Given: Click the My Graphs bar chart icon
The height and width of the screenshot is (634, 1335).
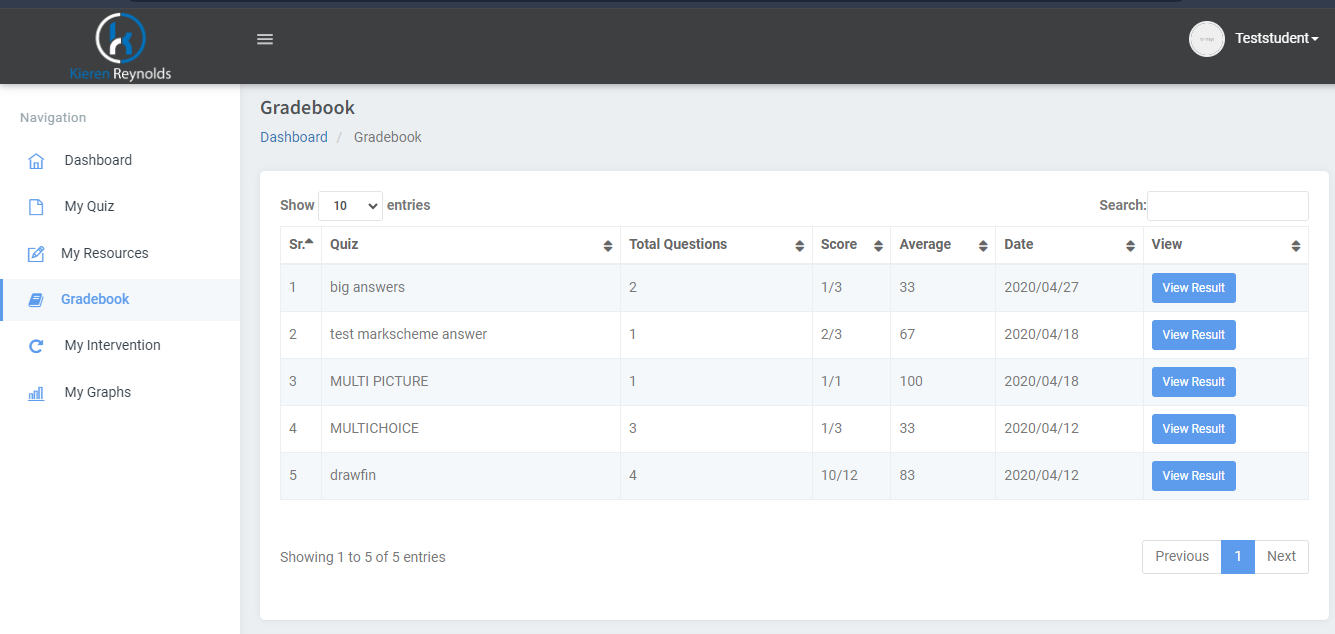Looking at the screenshot, I should click(x=36, y=393).
